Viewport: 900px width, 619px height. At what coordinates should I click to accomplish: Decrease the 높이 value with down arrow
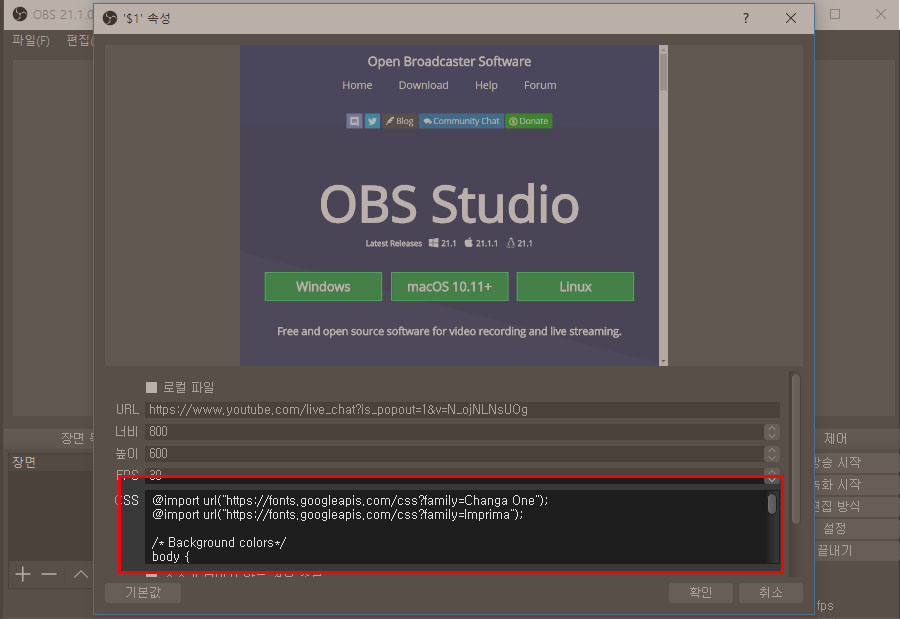(772, 458)
